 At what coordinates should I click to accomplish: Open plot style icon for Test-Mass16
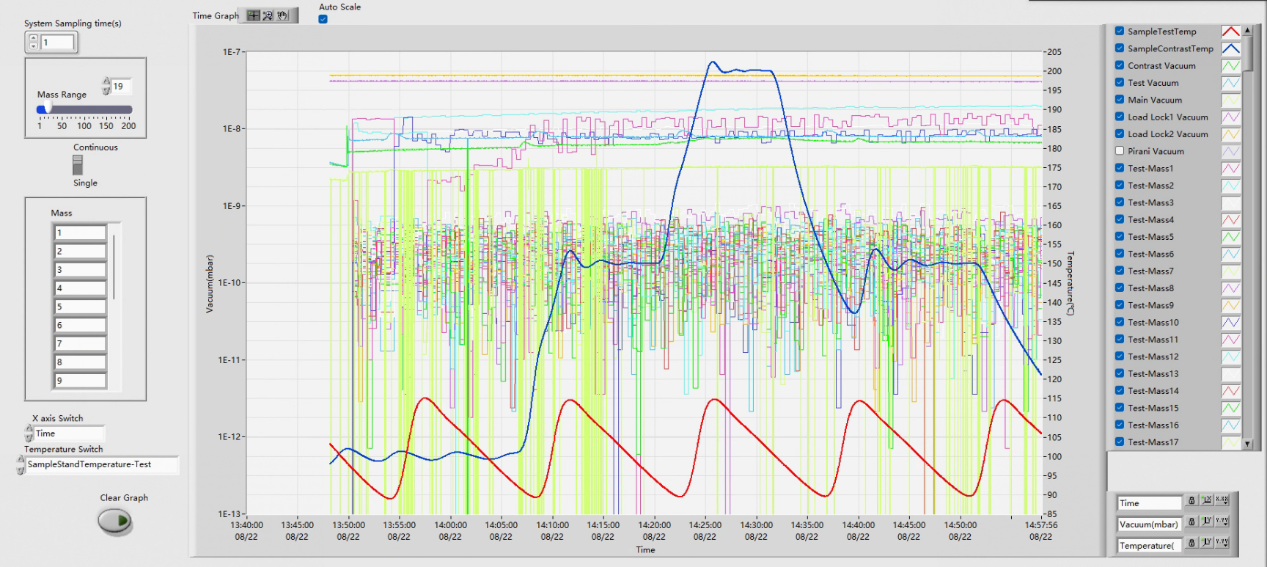pos(1230,425)
